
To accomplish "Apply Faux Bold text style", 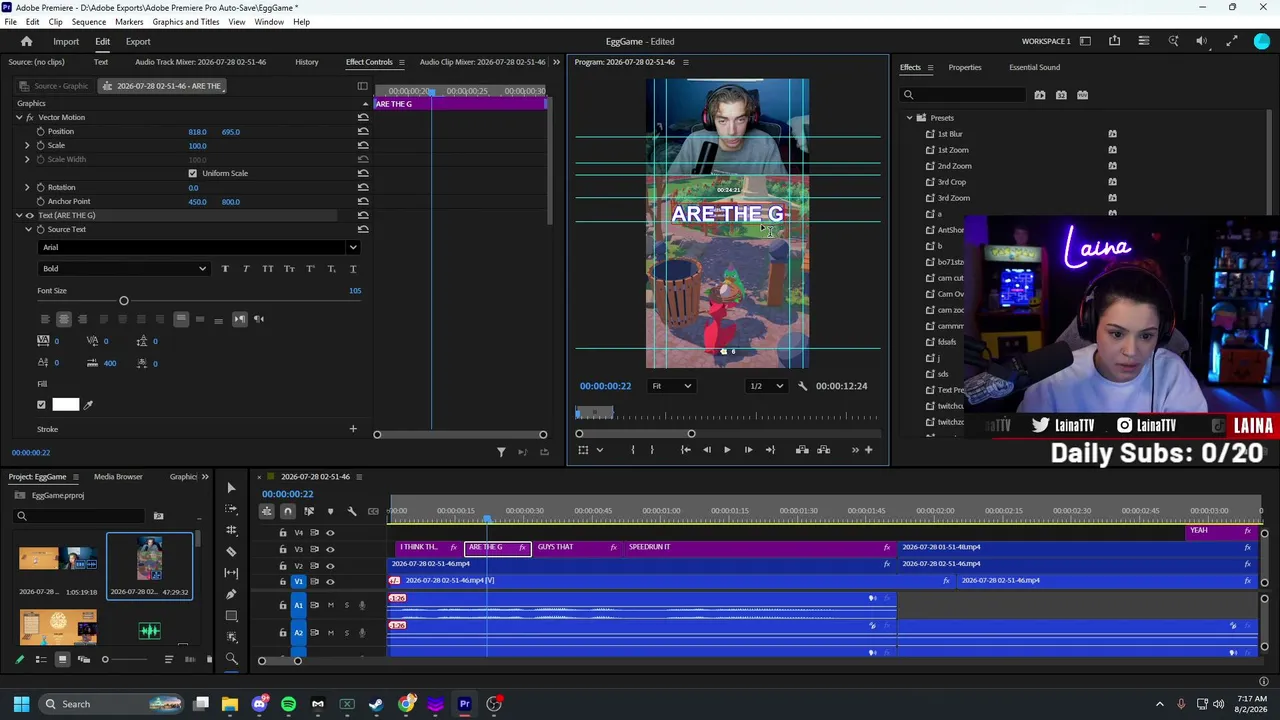I will pos(224,268).
